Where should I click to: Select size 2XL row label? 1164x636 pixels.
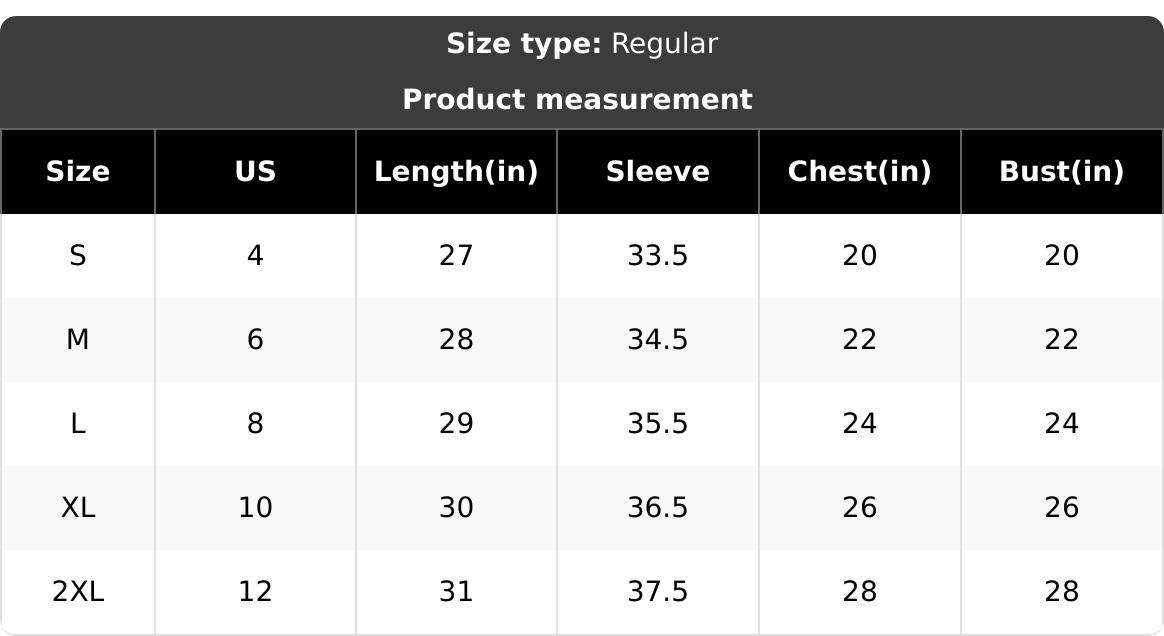coord(78,592)
